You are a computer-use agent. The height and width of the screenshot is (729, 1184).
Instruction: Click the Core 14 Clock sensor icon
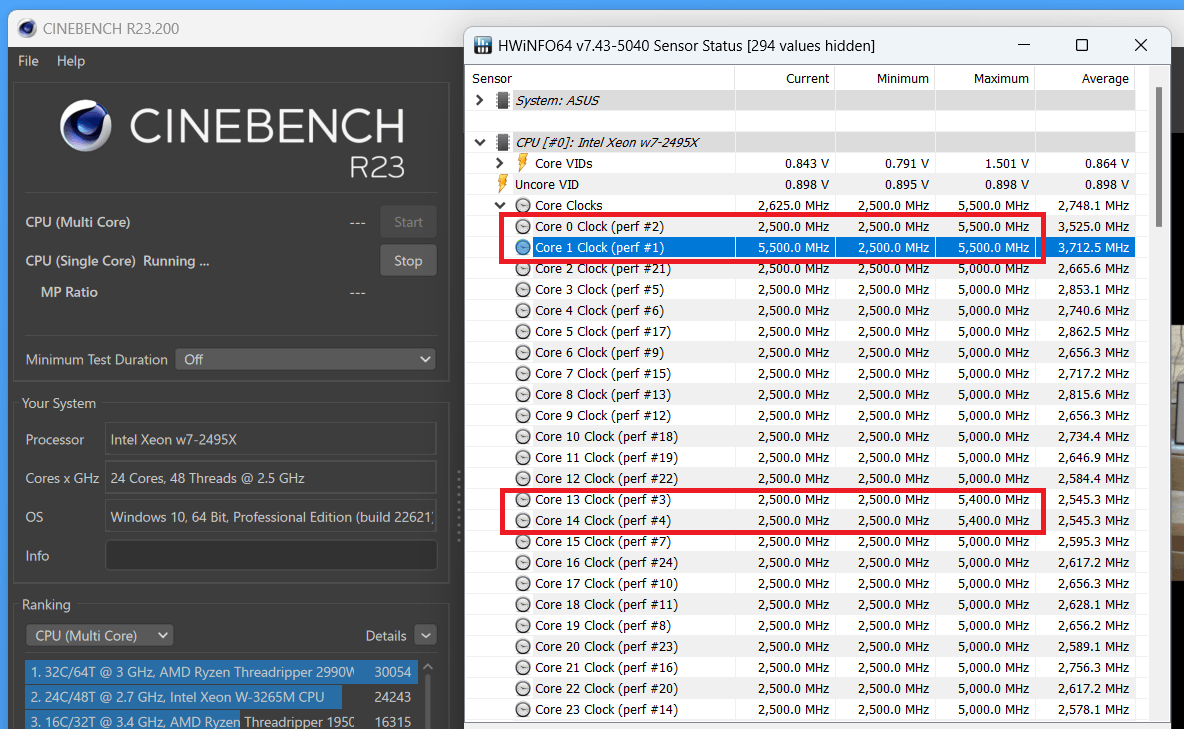click(523, 520)
